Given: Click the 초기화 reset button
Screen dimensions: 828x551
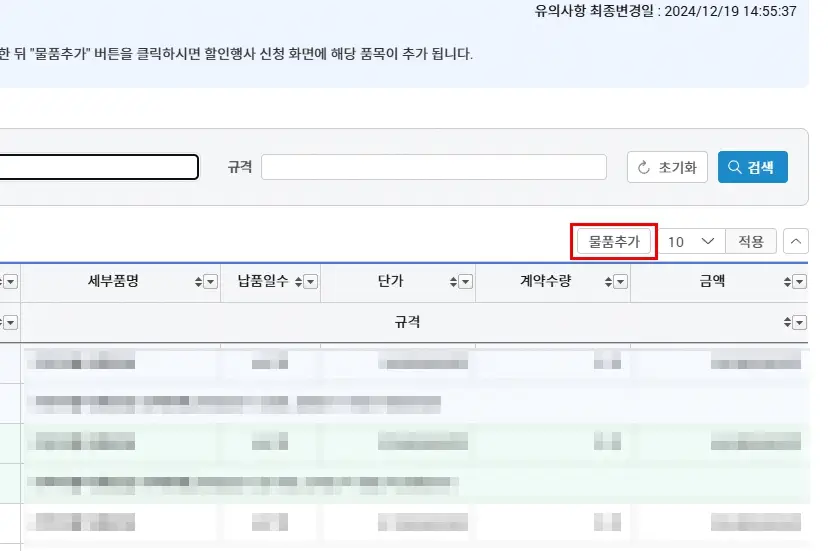Looking at the screenshot, I should (668, 167).
